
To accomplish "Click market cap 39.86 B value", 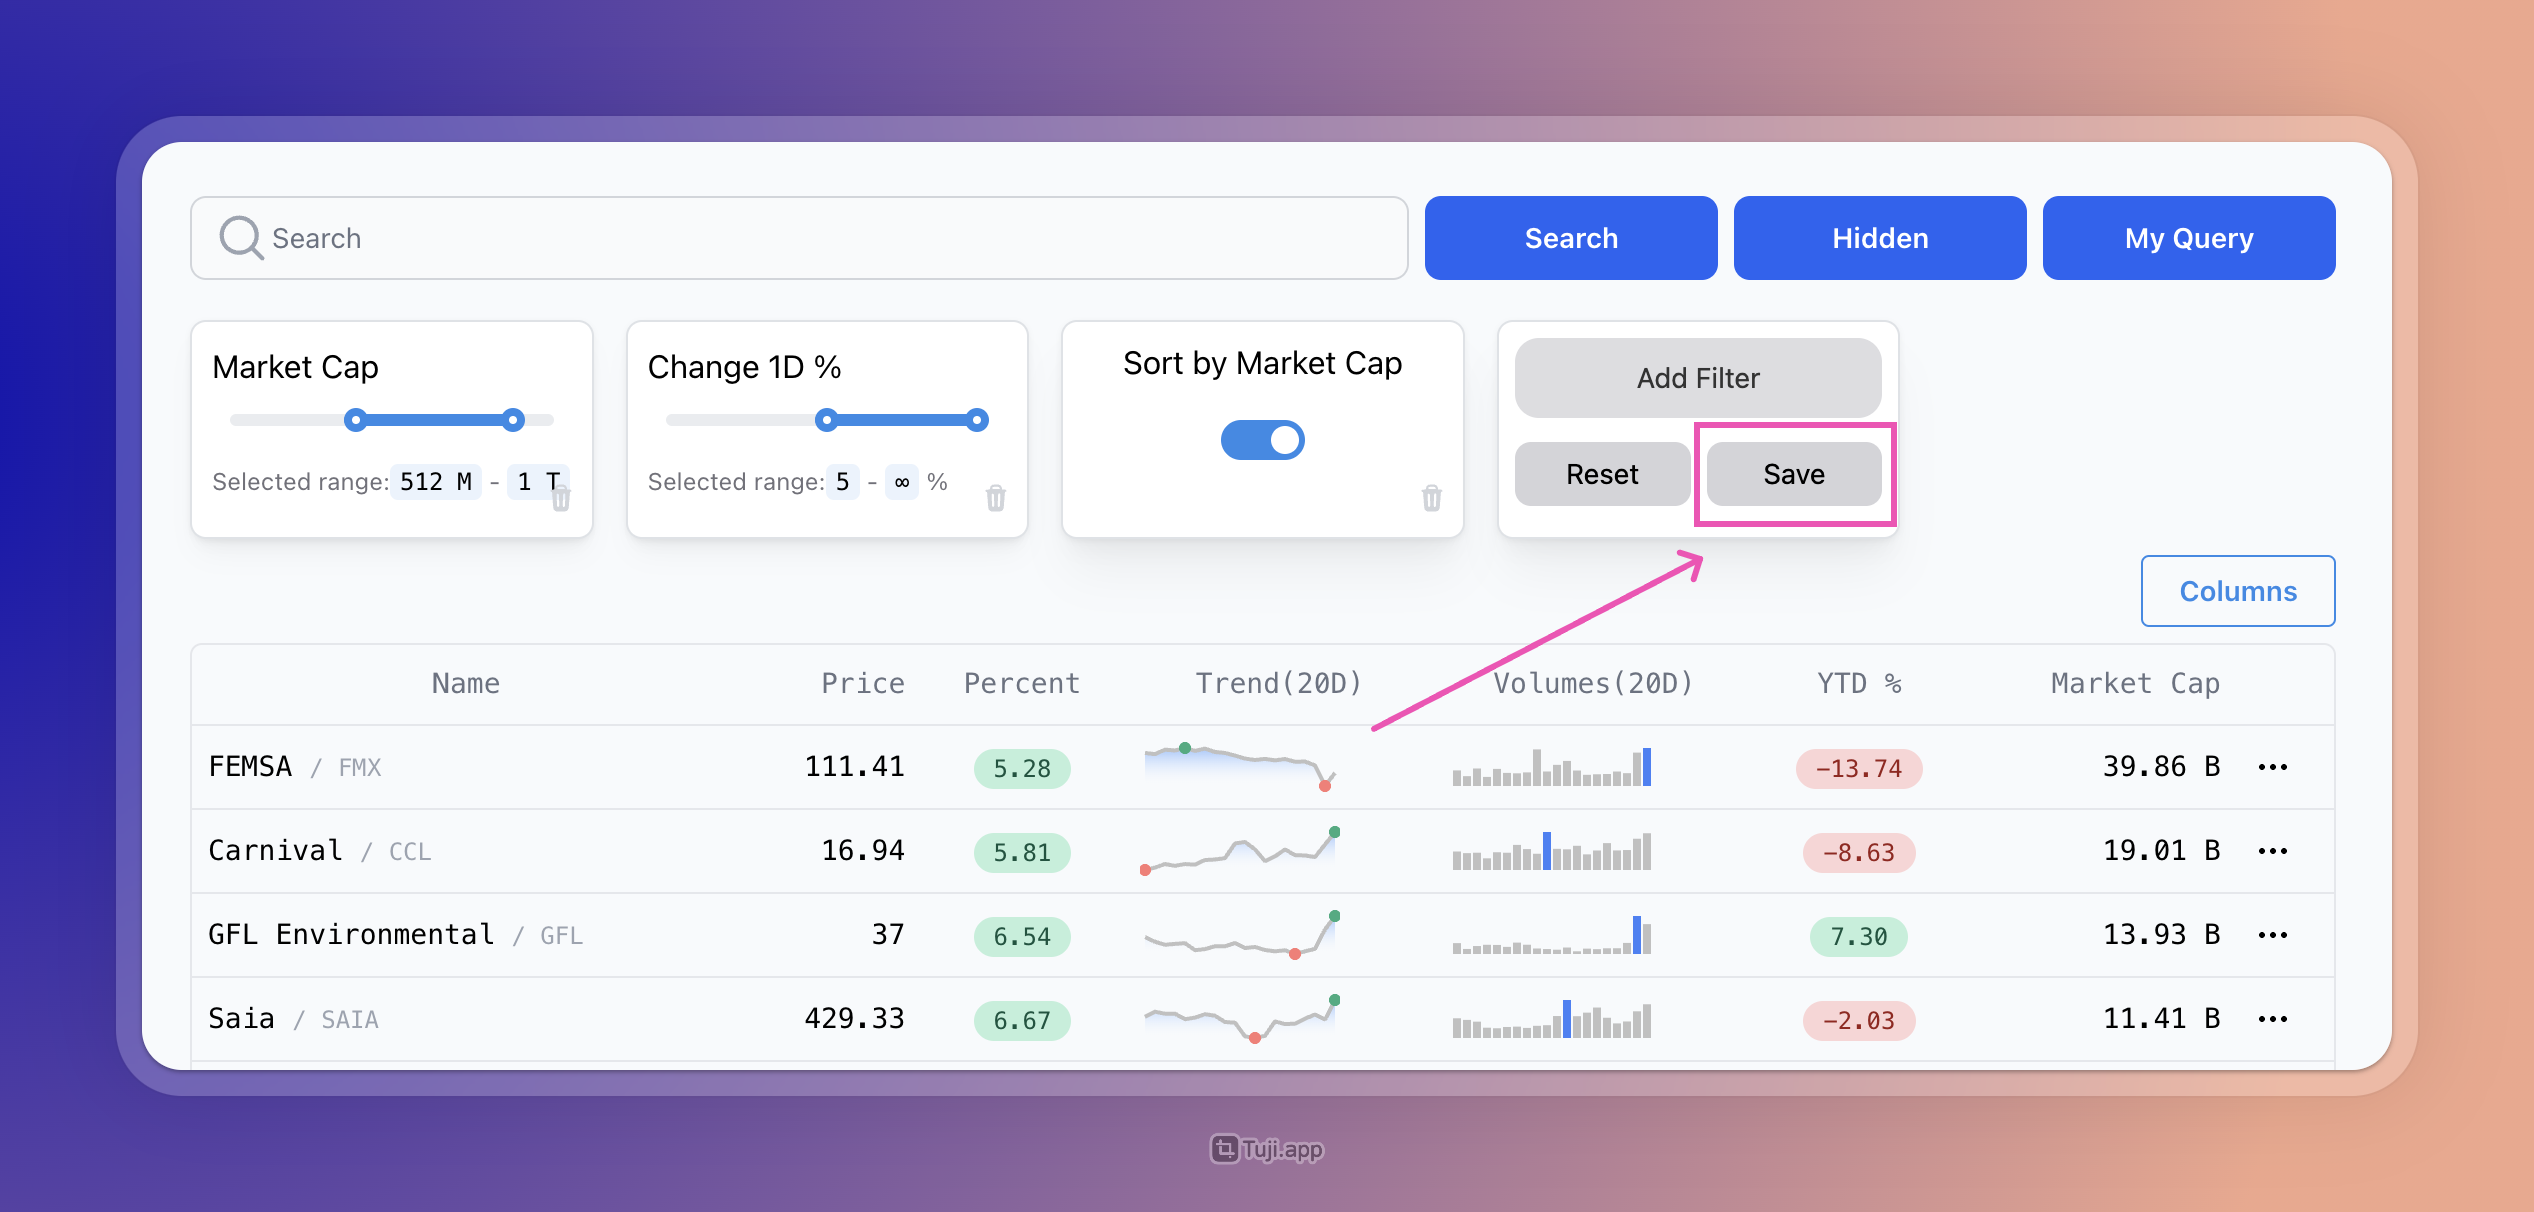I will (2161, 767).
